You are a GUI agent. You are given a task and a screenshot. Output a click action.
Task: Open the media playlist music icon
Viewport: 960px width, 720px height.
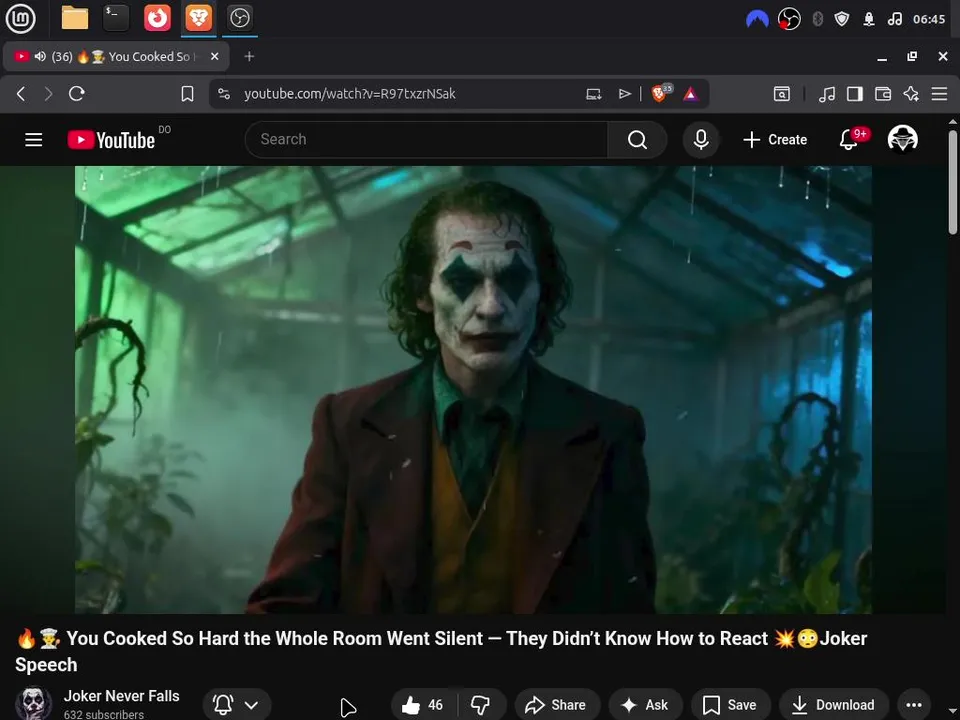(x=827, y=94)
